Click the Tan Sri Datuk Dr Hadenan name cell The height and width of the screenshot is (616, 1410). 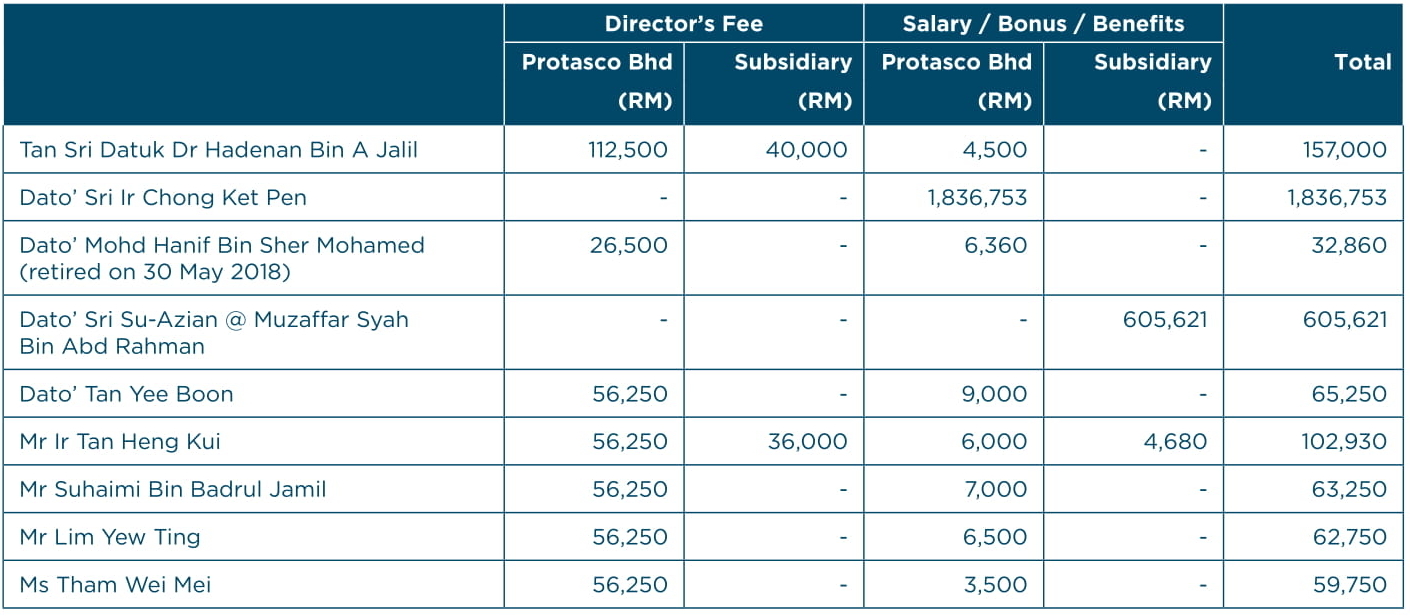[x=218, y=150]
